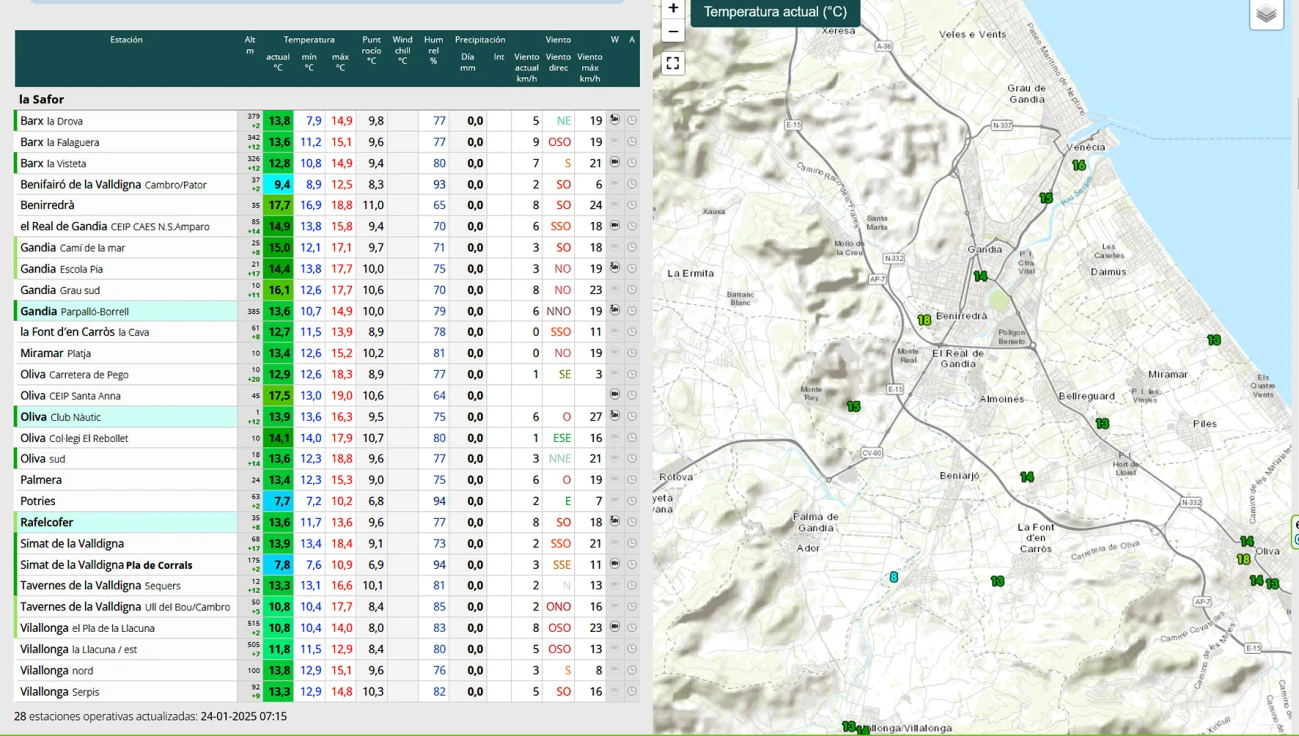1299x736 pixels.
Task: Sort by Hum rel % header
Action: pyautogui.click(x=433, y=51)
